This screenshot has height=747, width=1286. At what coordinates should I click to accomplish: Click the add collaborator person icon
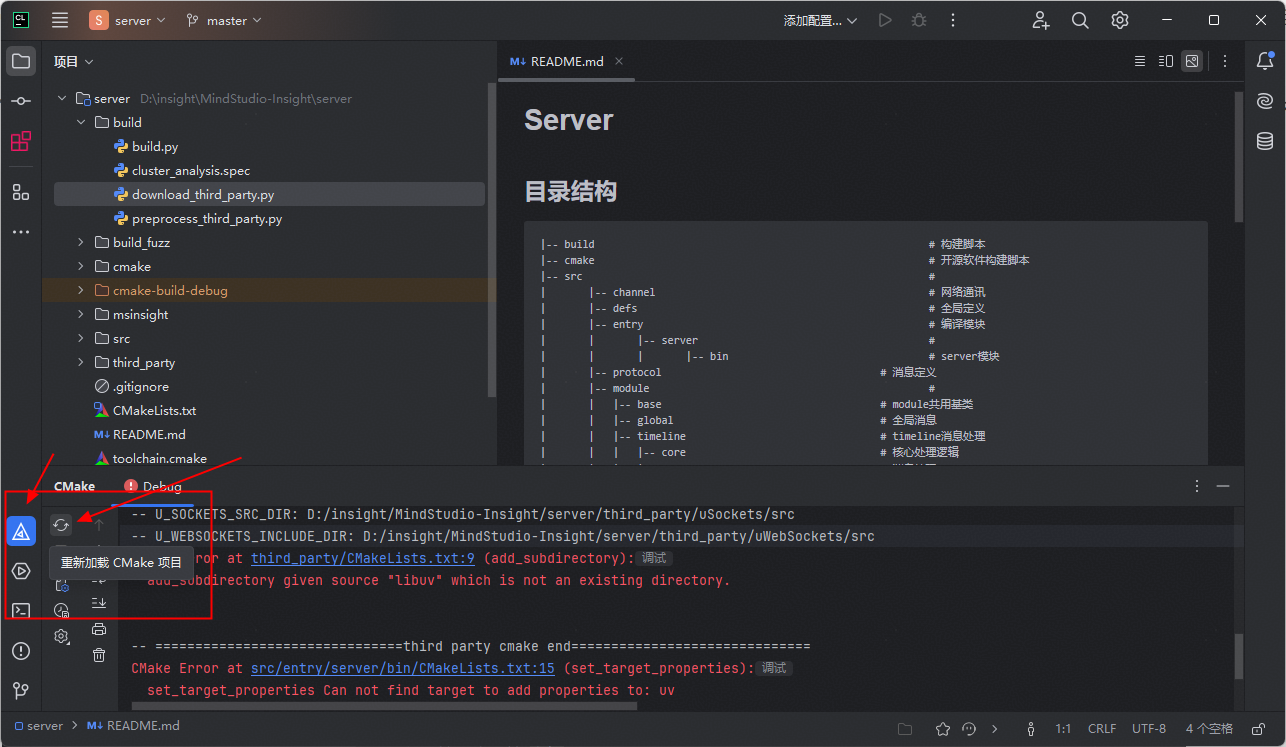[1041, 20]
